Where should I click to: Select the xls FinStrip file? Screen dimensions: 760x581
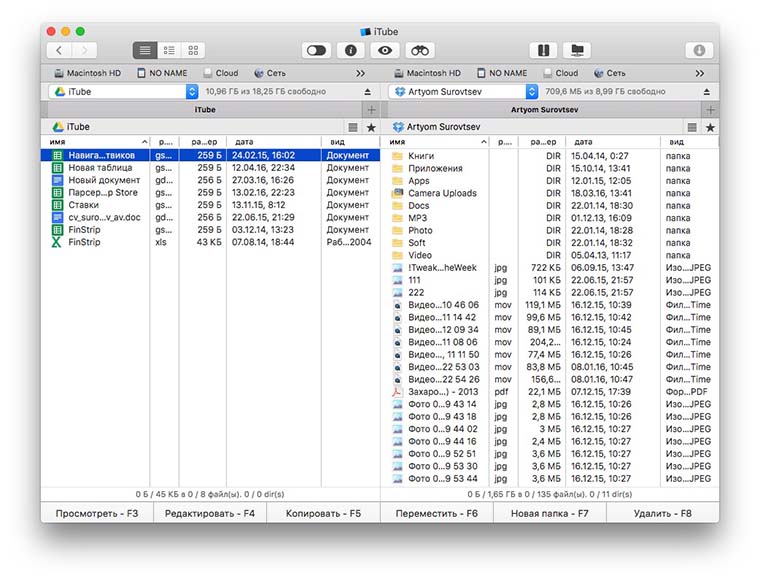pos(210,242)
